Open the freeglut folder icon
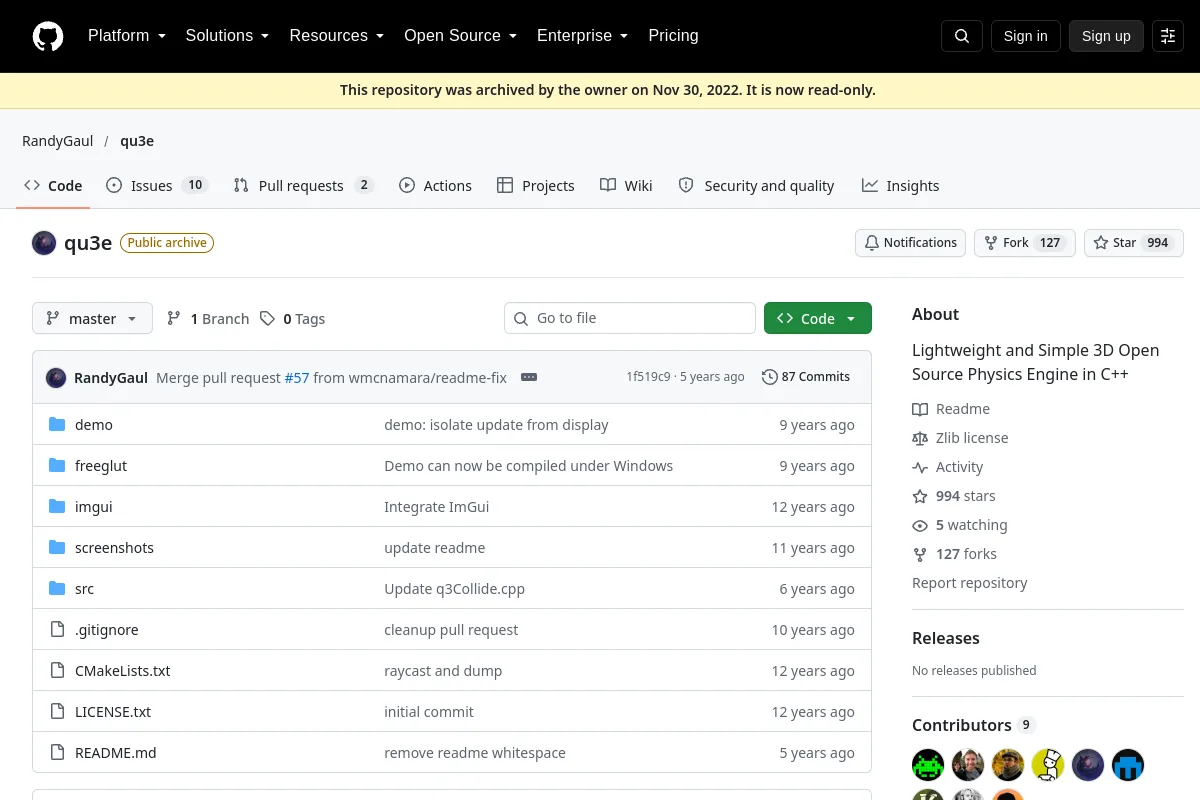Viewport: 1200px width, 800px height. tap(57, 466)
